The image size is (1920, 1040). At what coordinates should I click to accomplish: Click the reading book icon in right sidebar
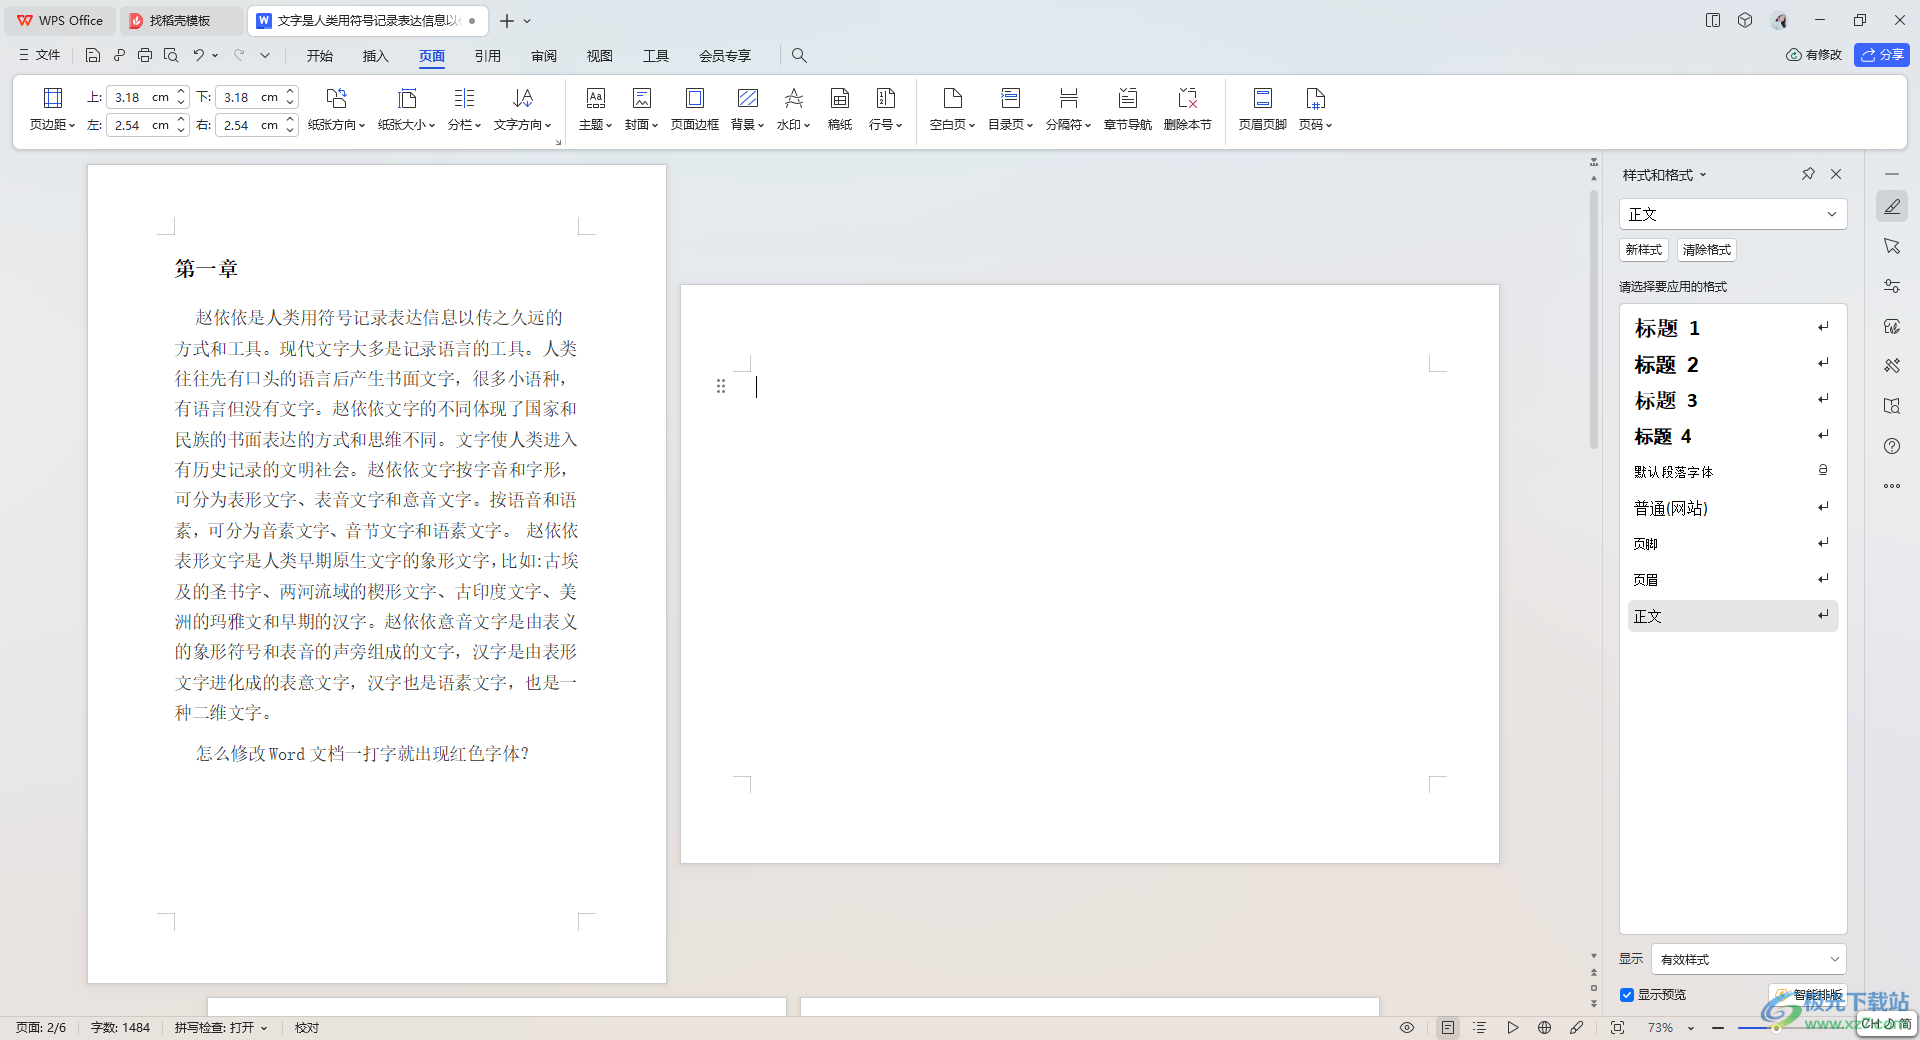point(1892,406)
